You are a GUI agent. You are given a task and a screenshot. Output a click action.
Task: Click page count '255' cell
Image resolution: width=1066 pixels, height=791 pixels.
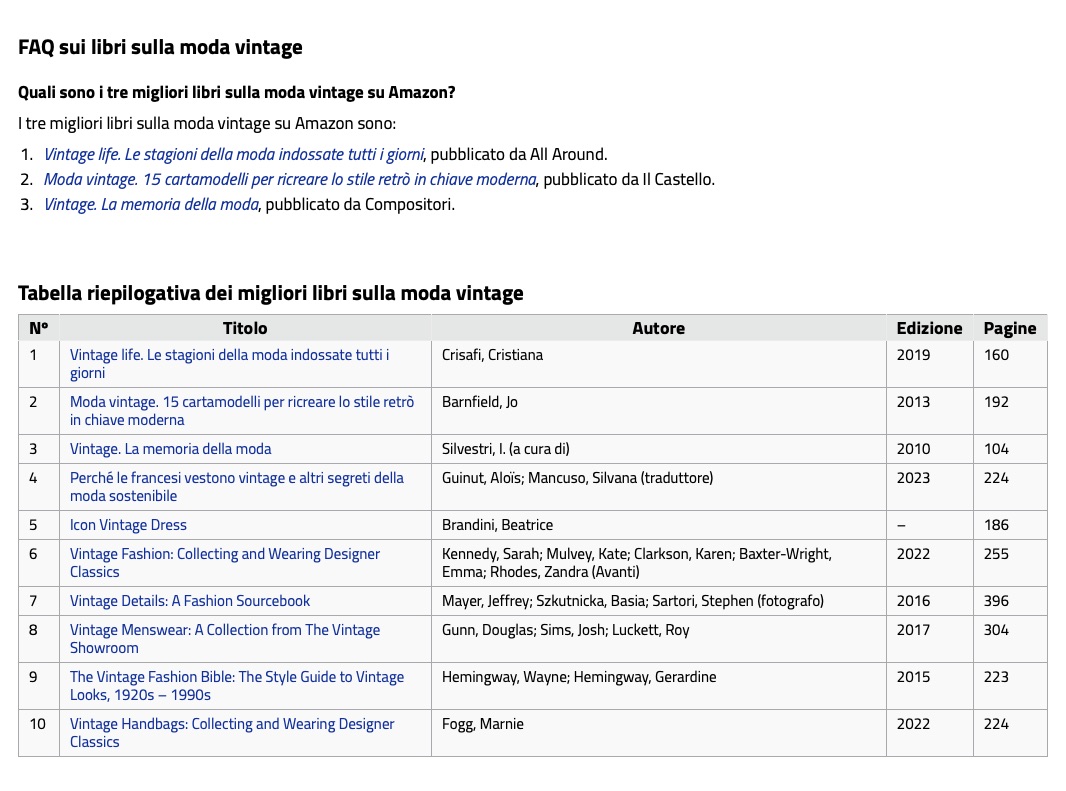pyautogui.click(x=1010, y=563)
